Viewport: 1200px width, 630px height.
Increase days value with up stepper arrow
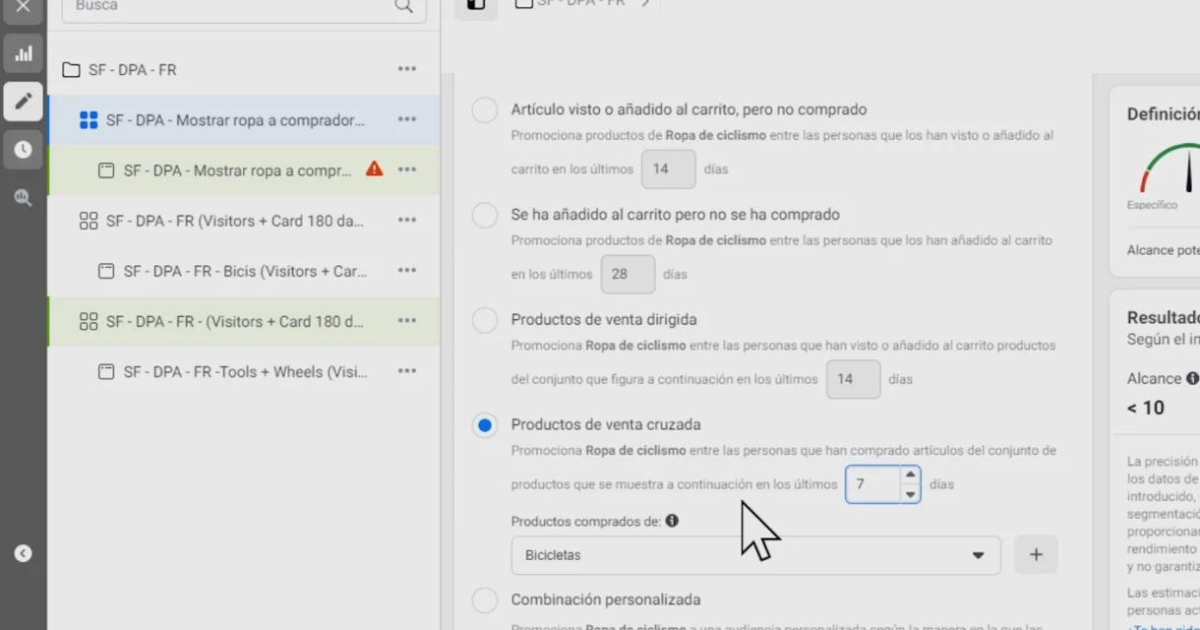pos(910,475)
